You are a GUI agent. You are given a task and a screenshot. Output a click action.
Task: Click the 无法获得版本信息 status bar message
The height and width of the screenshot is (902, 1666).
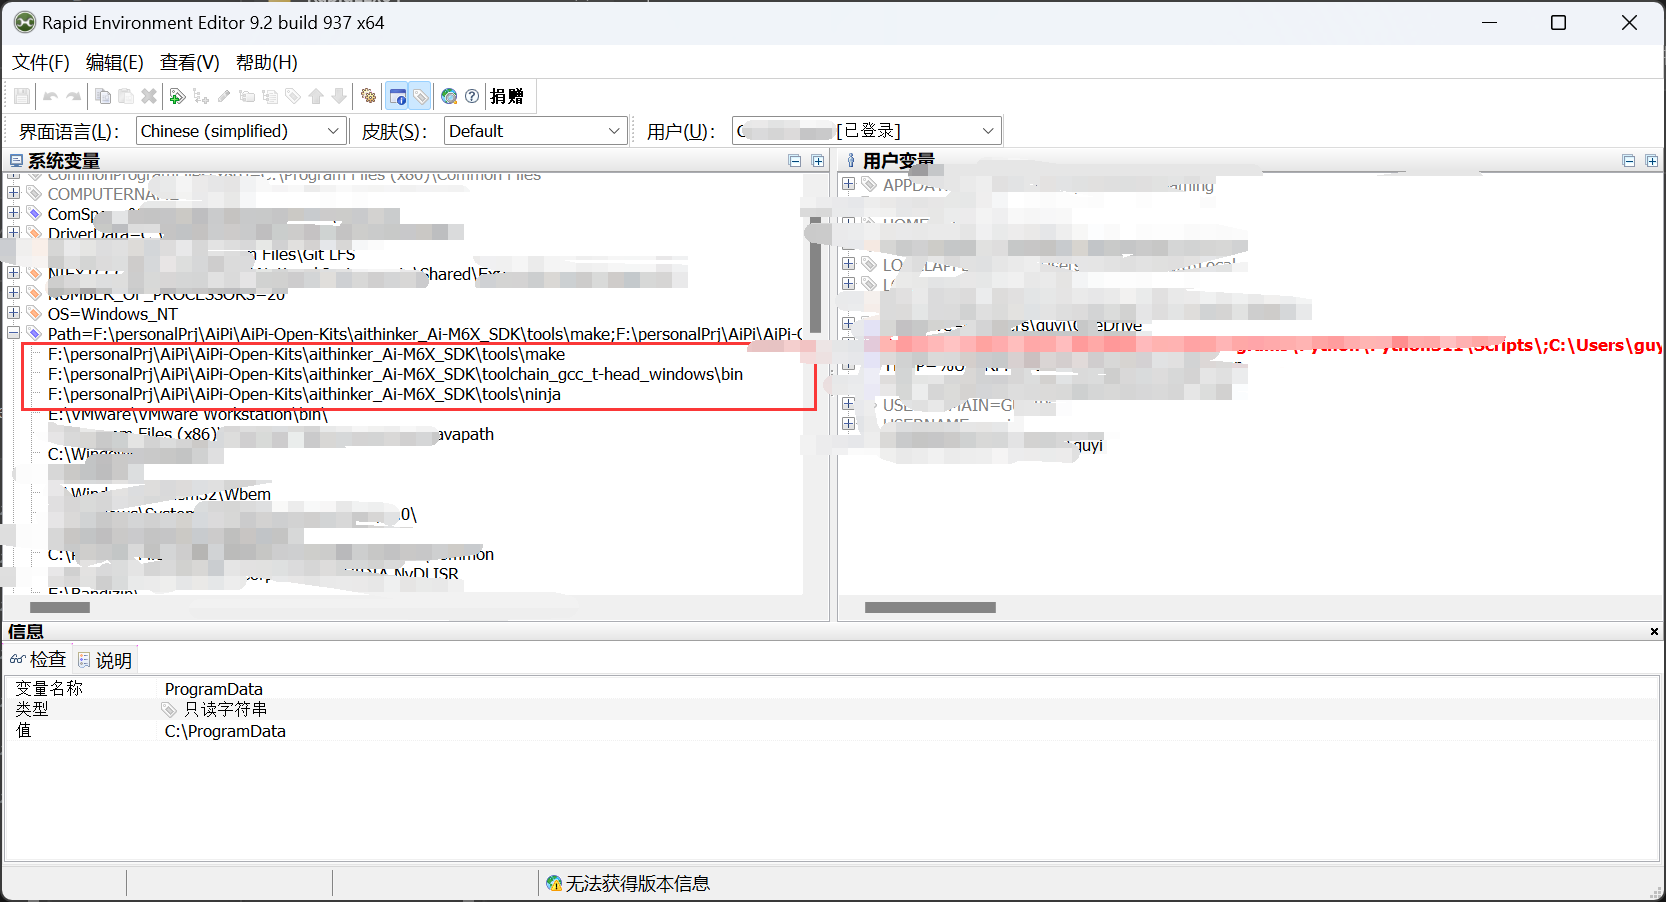(x=638, y=883)
